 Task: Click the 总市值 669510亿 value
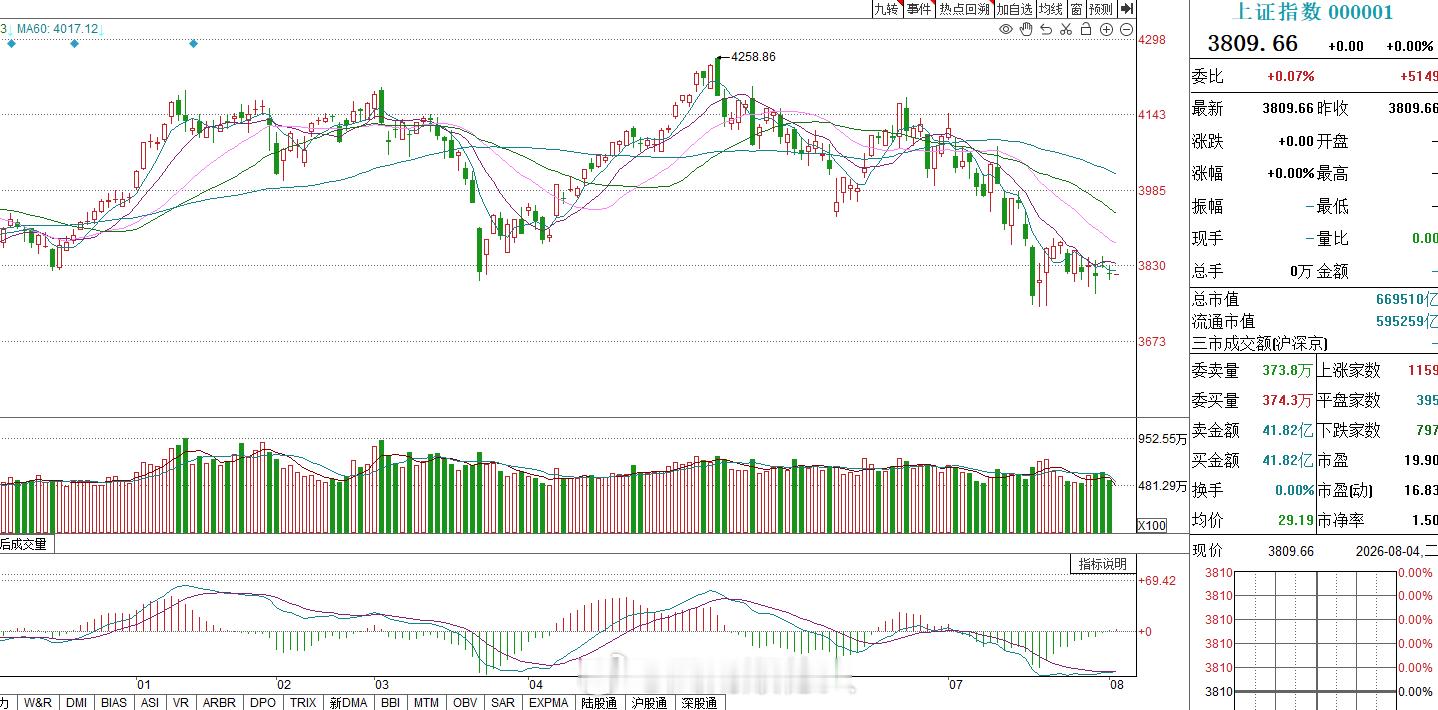point(1406,299)
